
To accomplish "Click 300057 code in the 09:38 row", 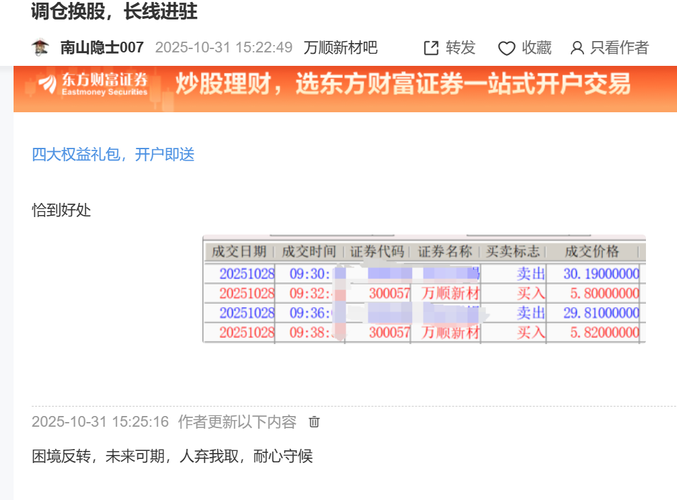I will [389, 332].
